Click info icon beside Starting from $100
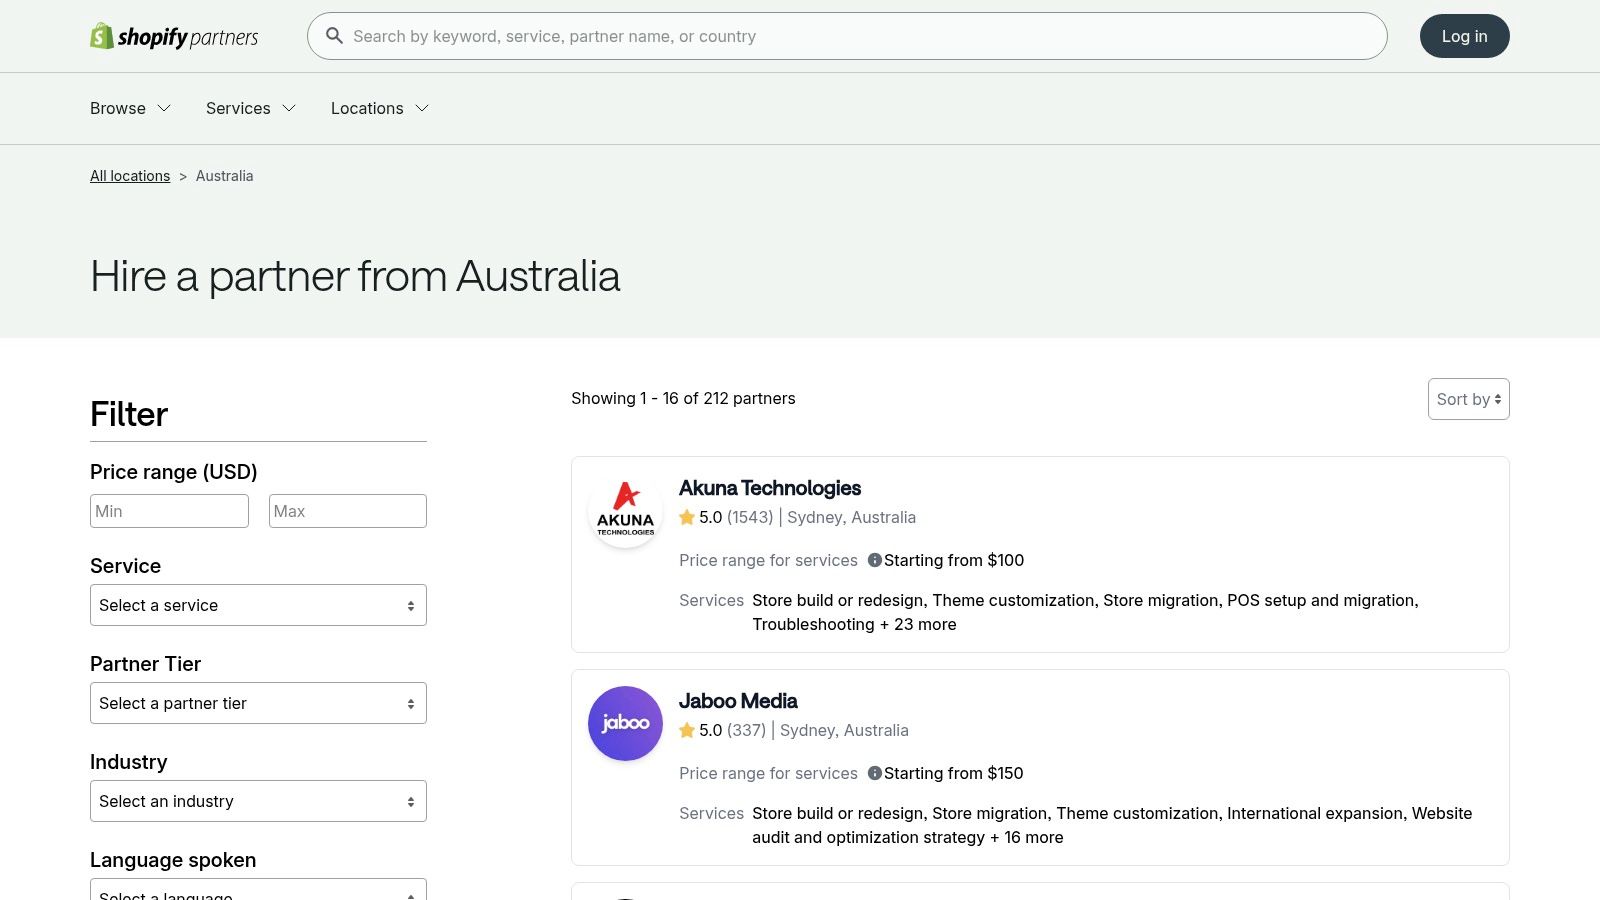This screenshot has height=900, width=1600. tap(875, 560)
